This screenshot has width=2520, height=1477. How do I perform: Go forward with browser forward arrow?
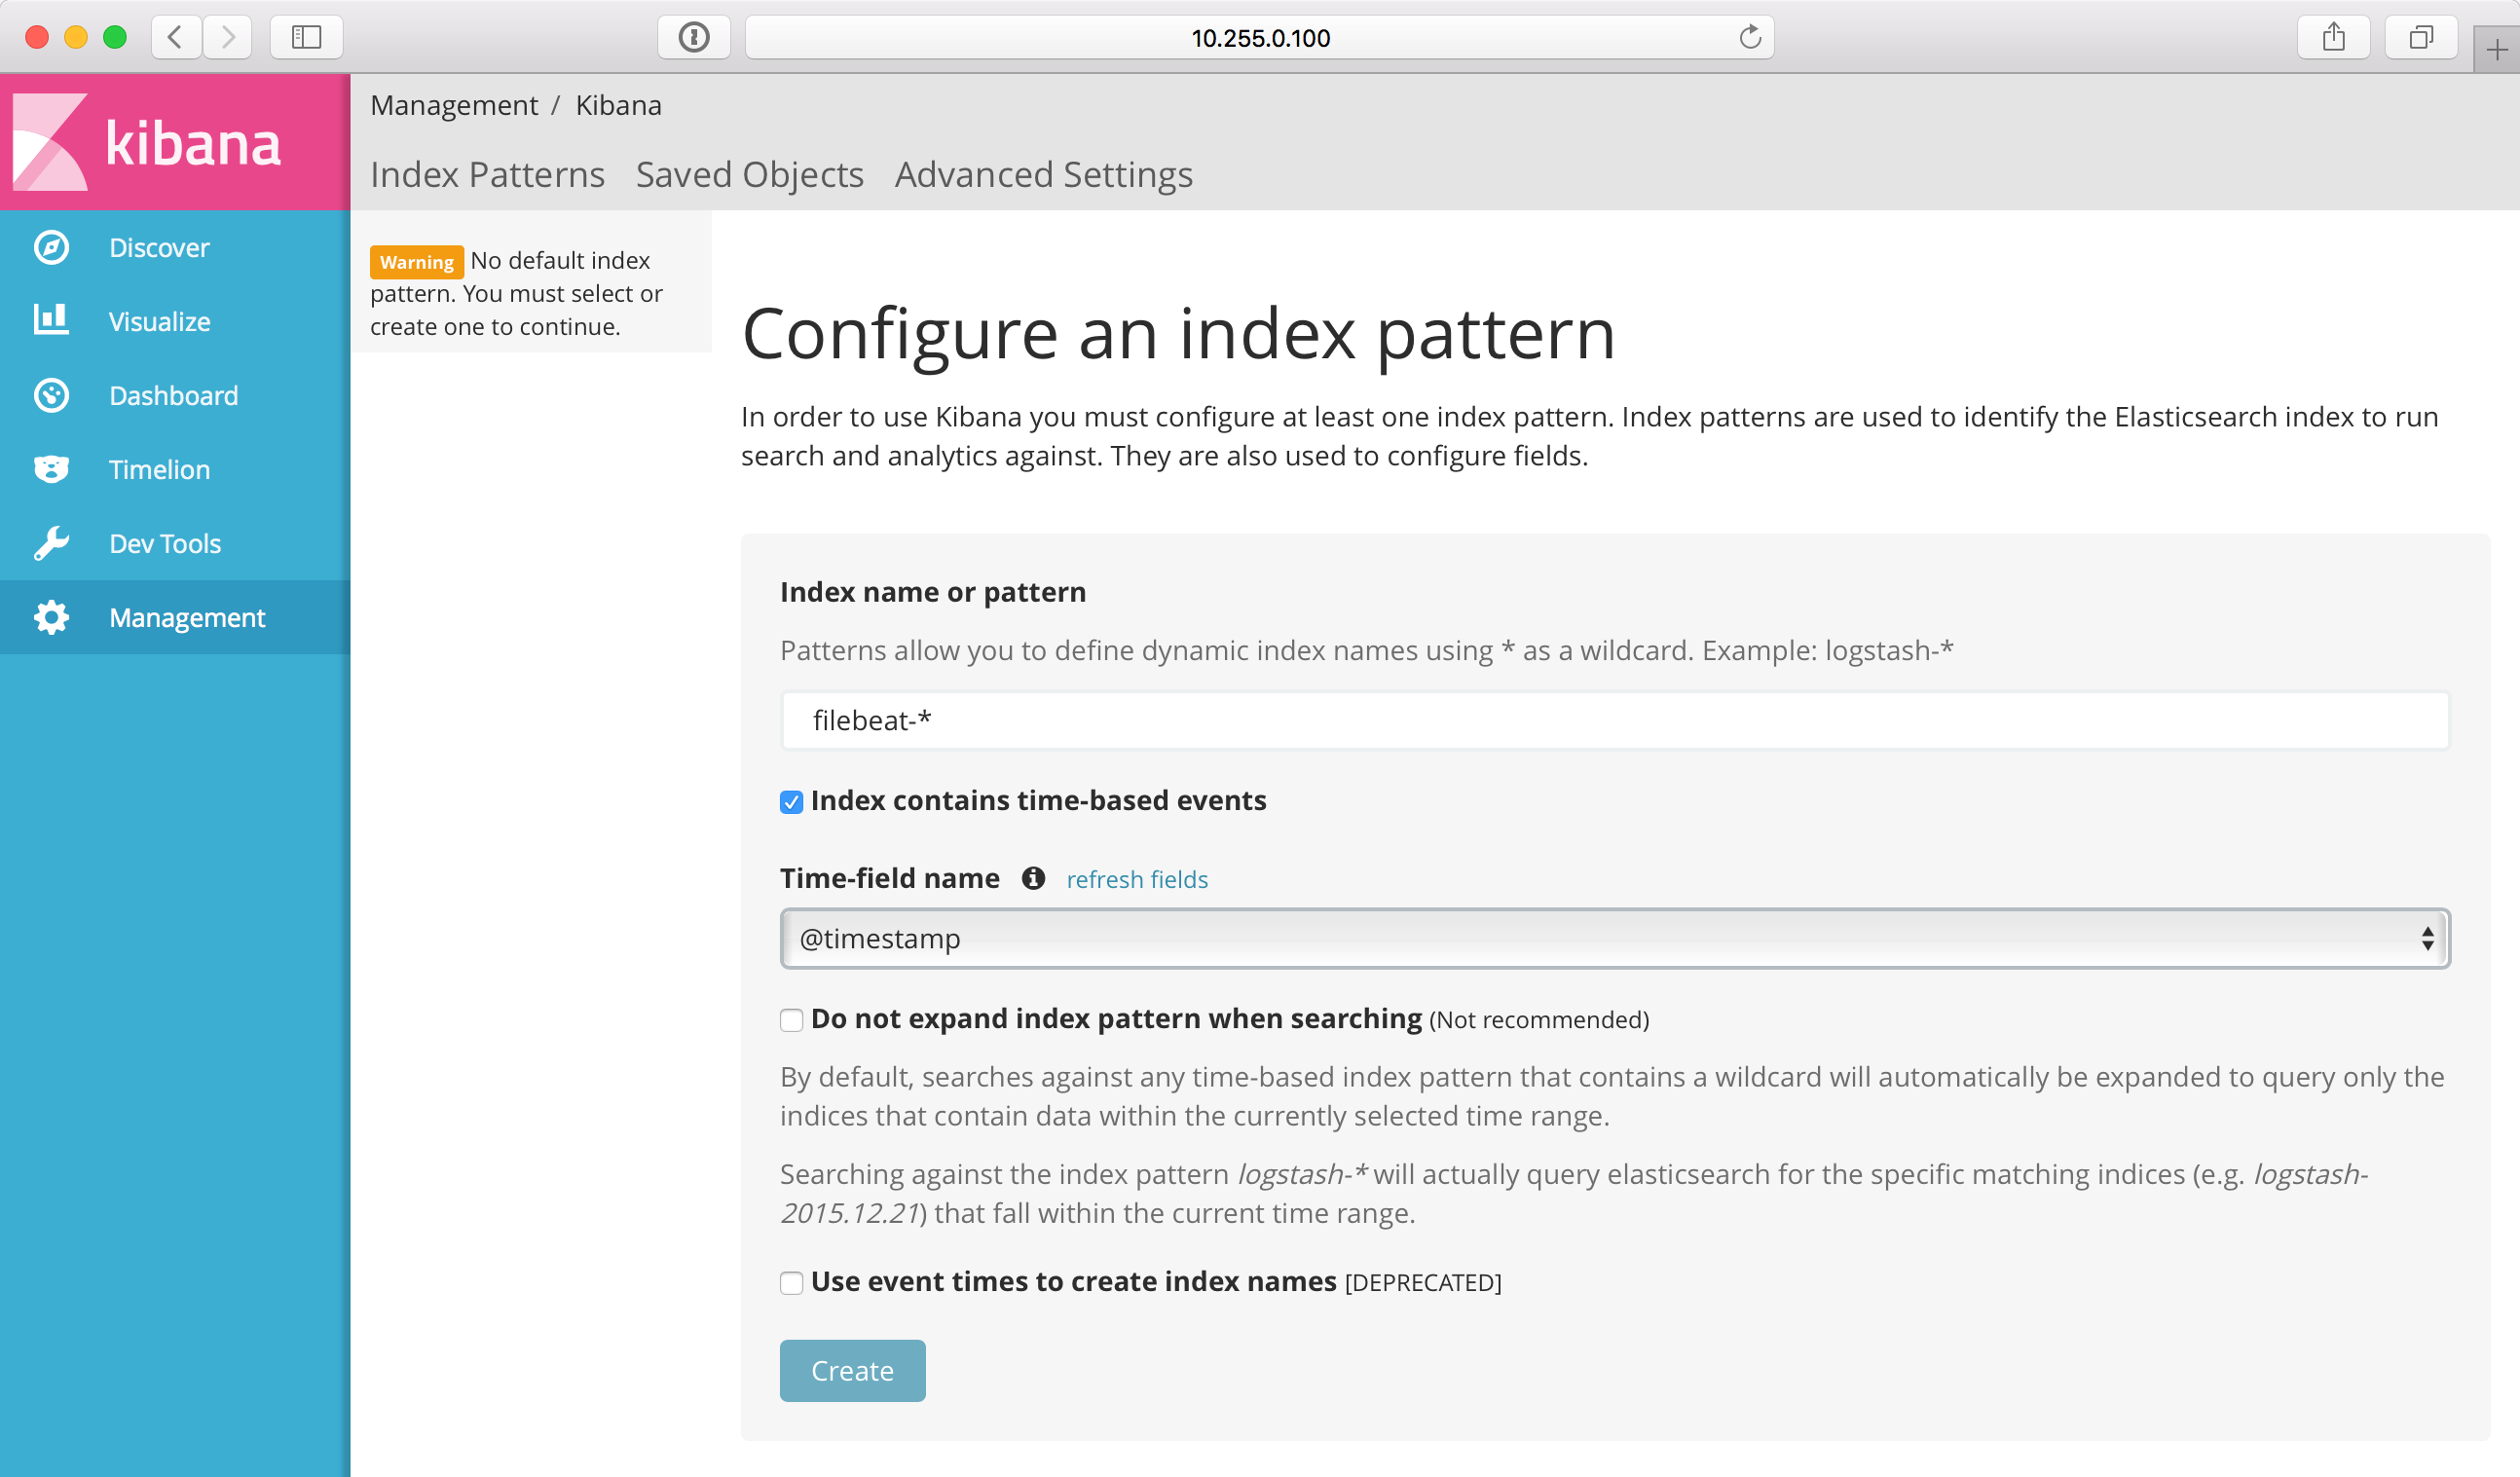pyautogui.click(x=228, y=37)
